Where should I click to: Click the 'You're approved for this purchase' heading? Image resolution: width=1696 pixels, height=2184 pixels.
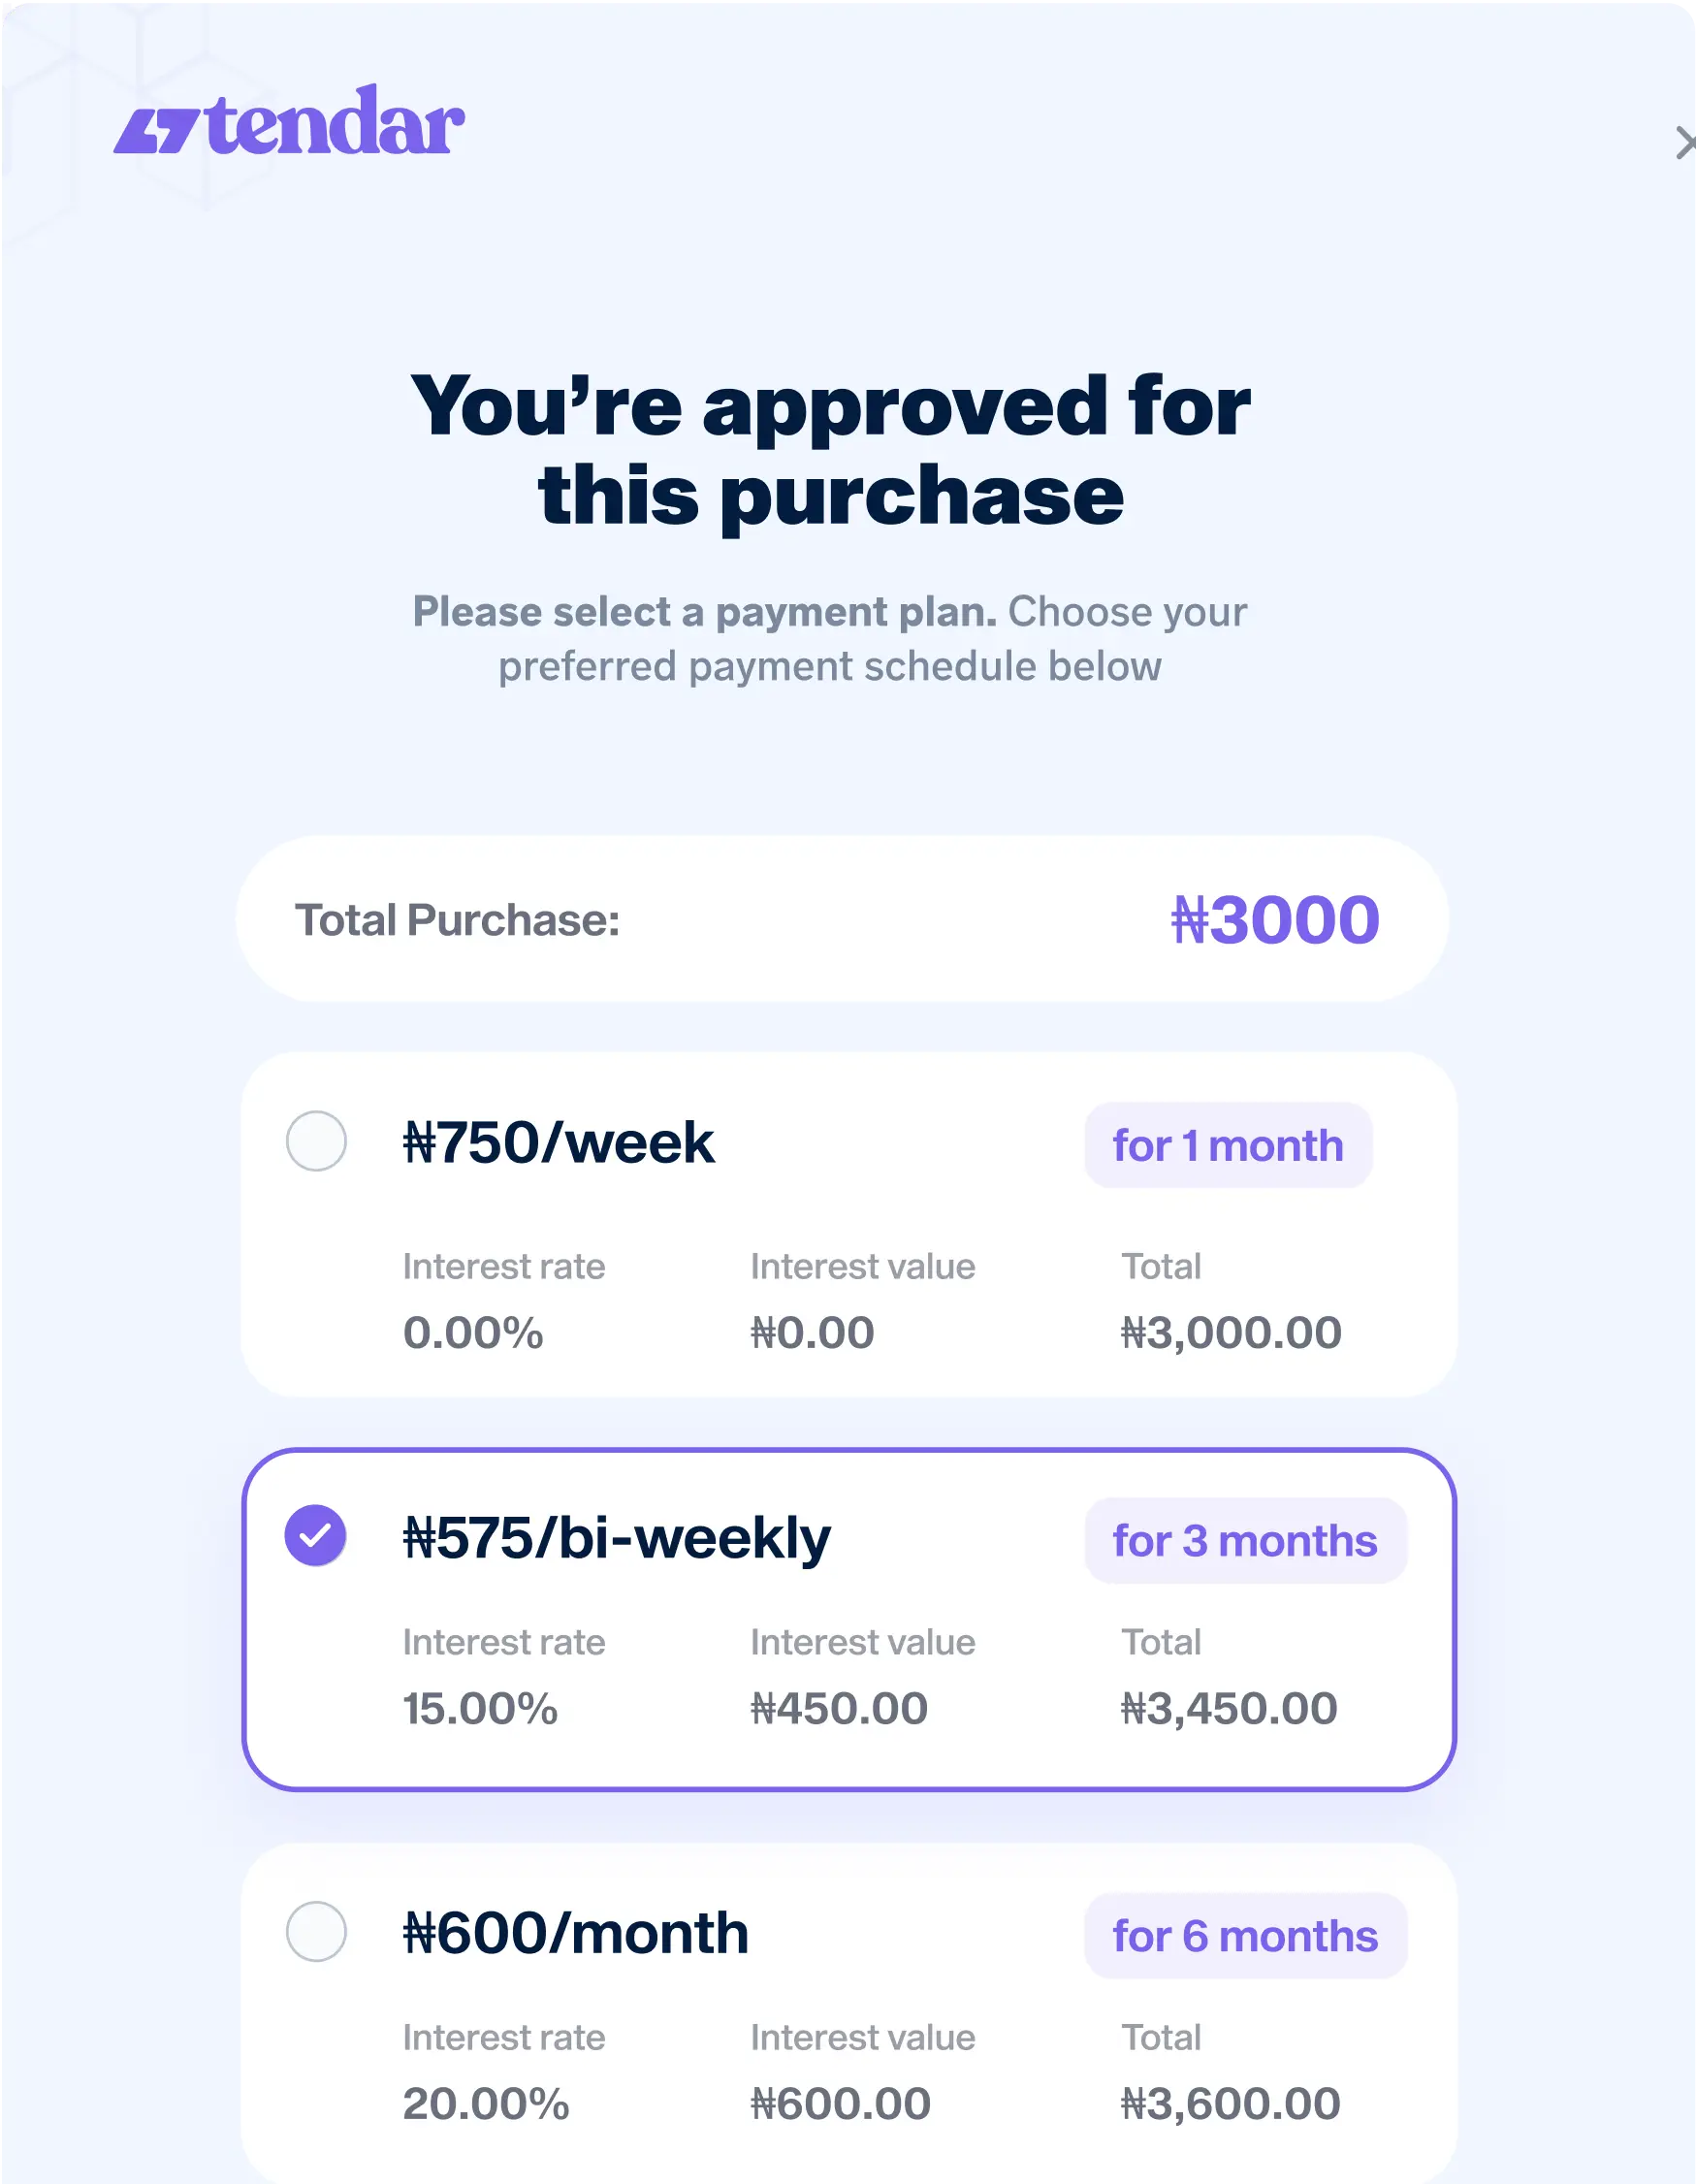point(831,450)
